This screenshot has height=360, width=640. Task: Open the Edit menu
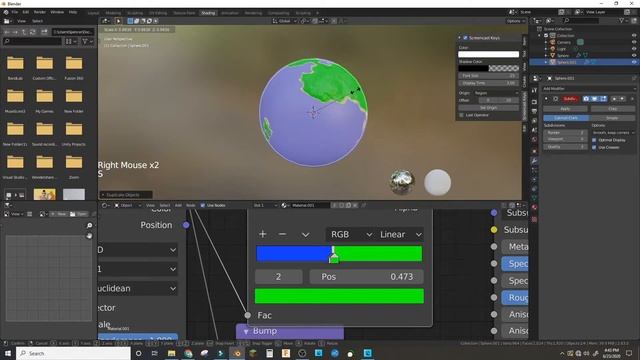(26, 12)
